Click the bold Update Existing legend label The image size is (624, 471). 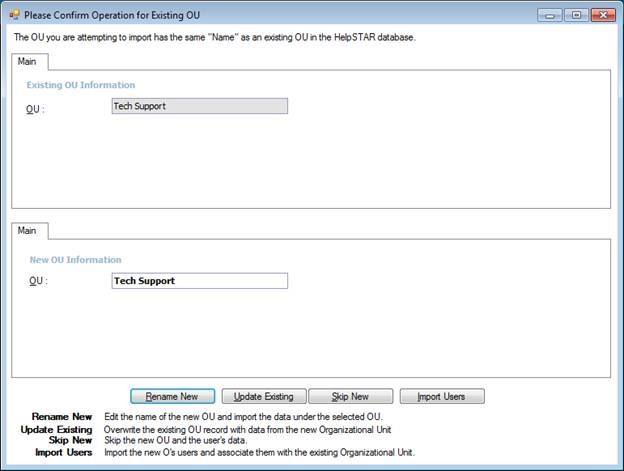pos(56,429)
